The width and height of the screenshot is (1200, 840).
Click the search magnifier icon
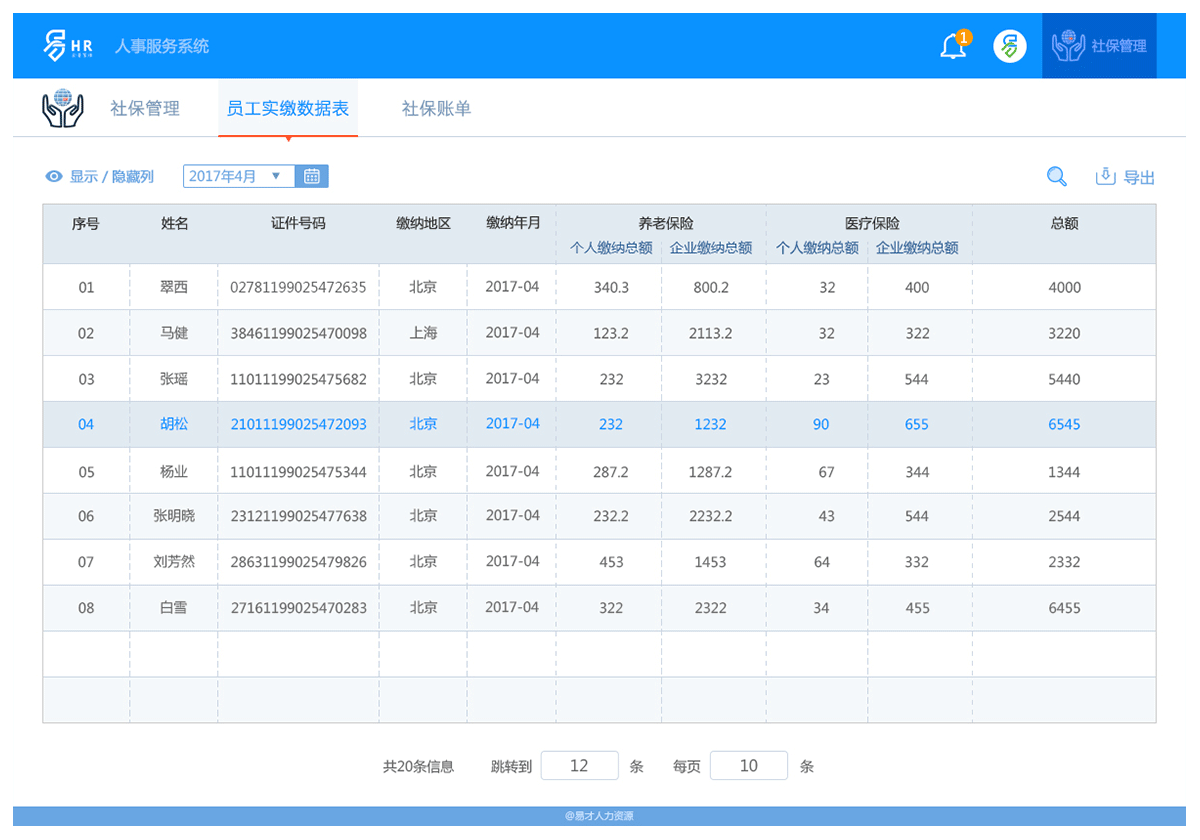tap(1056, 177)
